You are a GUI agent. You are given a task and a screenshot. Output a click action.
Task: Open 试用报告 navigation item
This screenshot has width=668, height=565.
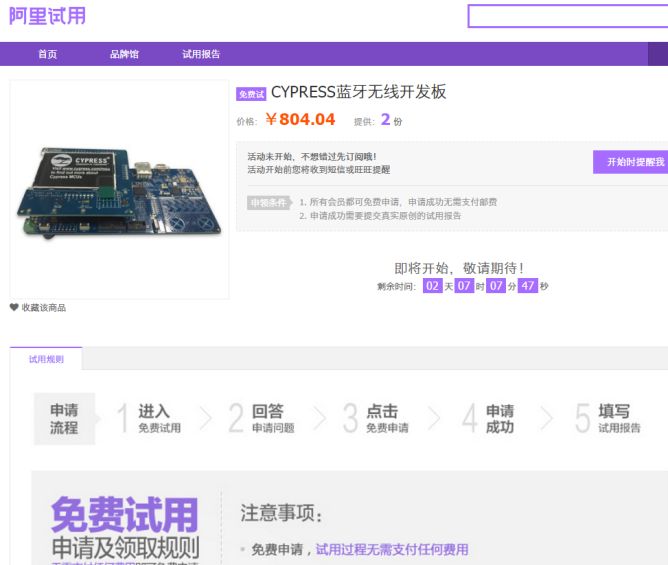tap(201, 54)
